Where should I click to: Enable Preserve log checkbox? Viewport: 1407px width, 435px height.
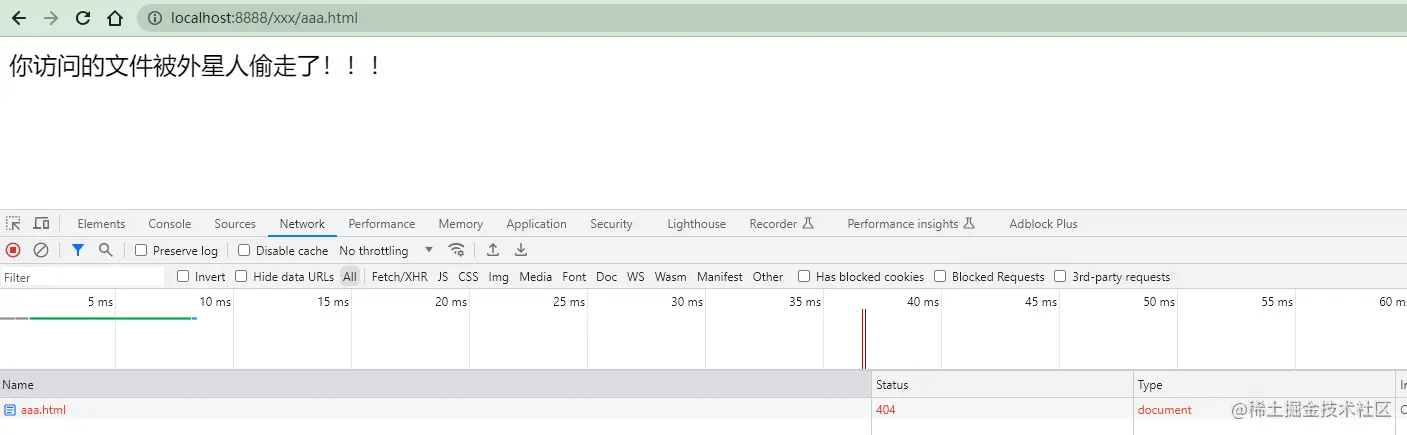(141, 250)
